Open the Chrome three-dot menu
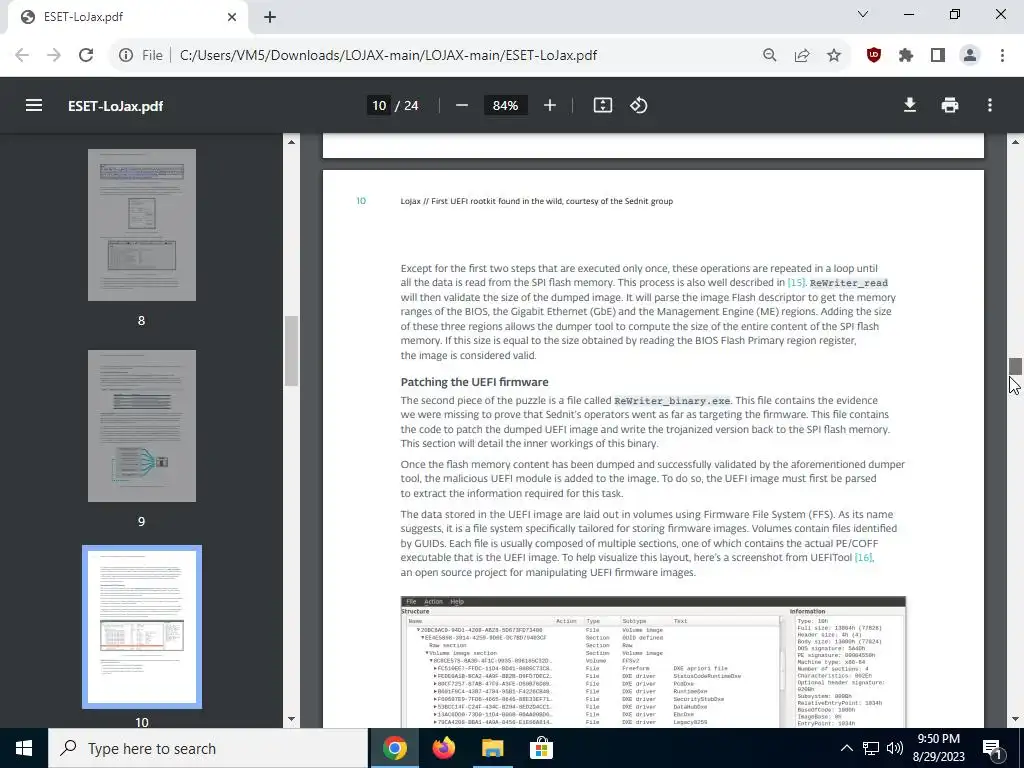 (1002, 55)
